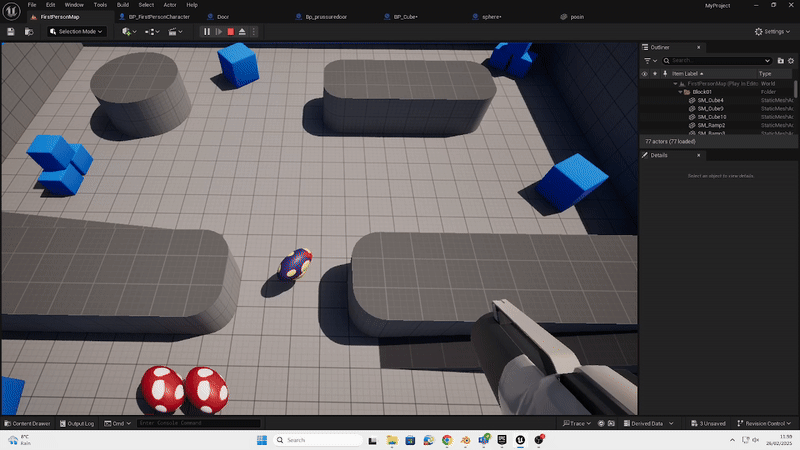The image size is (800, 450).
Task: Open the Edit menu
Action: click(51, 5)
